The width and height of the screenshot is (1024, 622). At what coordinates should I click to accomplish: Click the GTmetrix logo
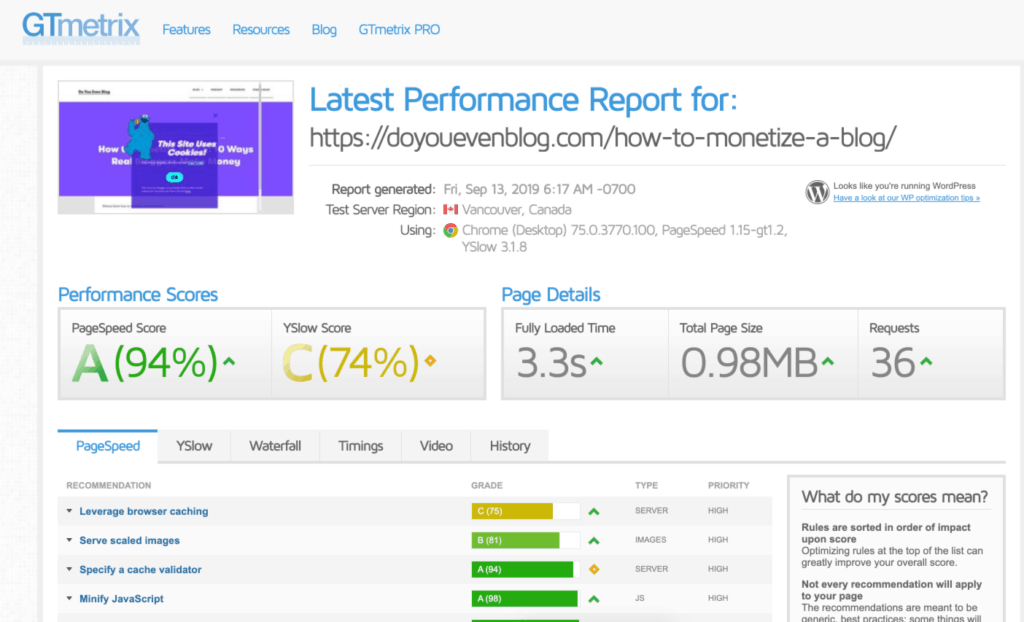[x=81, y=28]
